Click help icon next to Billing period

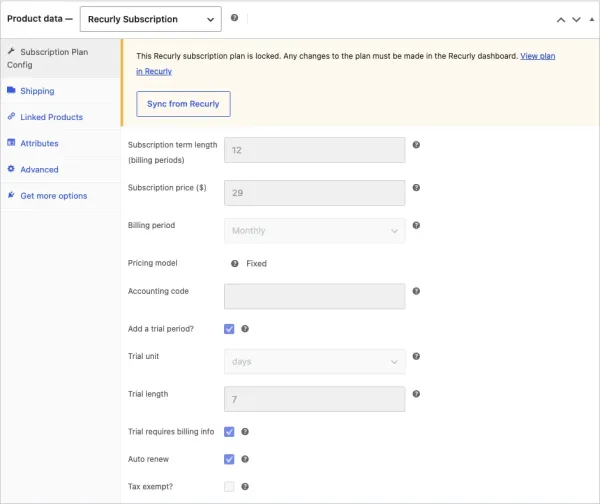click(x=416, y=225)
